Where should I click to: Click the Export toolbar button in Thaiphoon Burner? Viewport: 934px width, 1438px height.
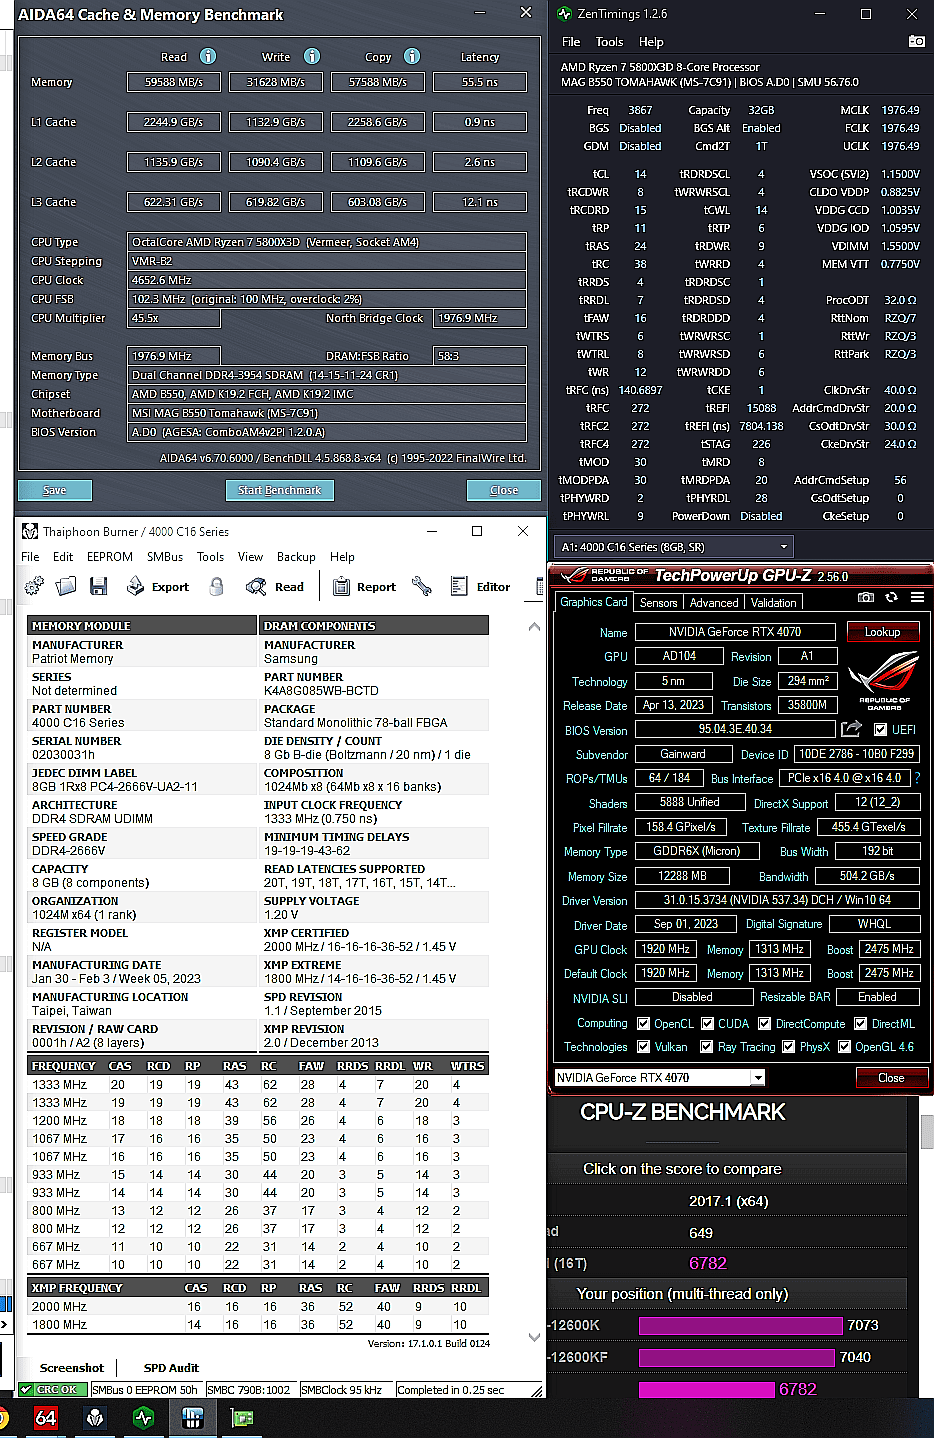pyautogui.click(x=160, y=587)
